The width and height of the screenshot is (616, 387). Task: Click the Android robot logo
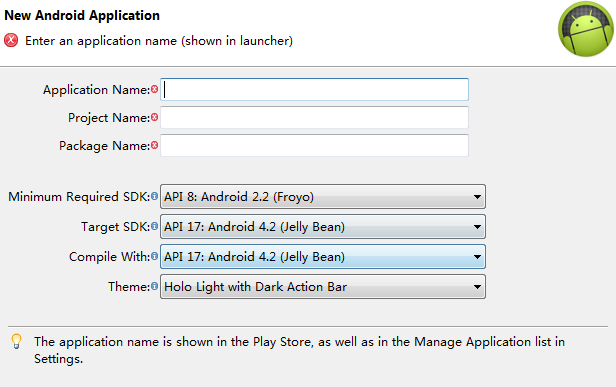click(x=586, y=29)
